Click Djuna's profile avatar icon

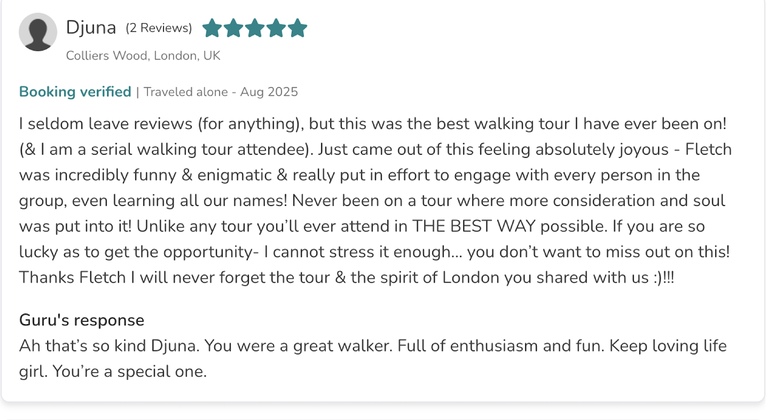point(38,33)
